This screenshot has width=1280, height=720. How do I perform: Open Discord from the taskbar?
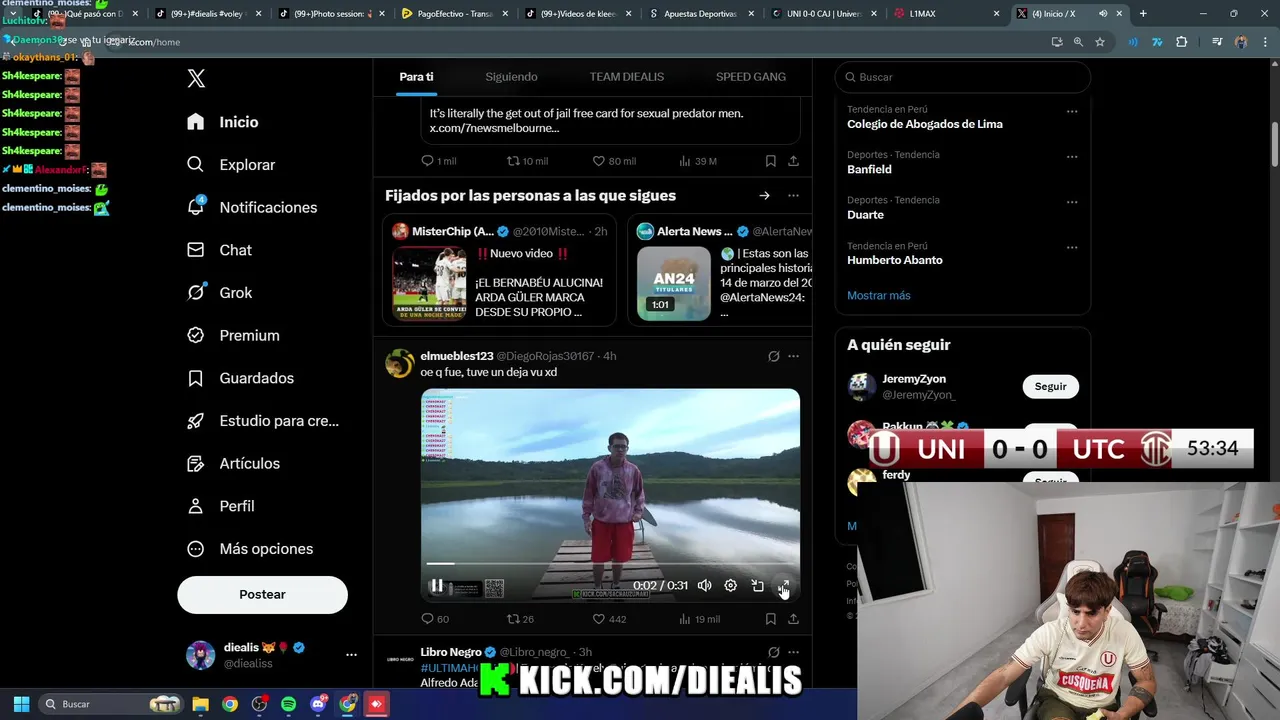pyautogui.click(x=318, y=704)
